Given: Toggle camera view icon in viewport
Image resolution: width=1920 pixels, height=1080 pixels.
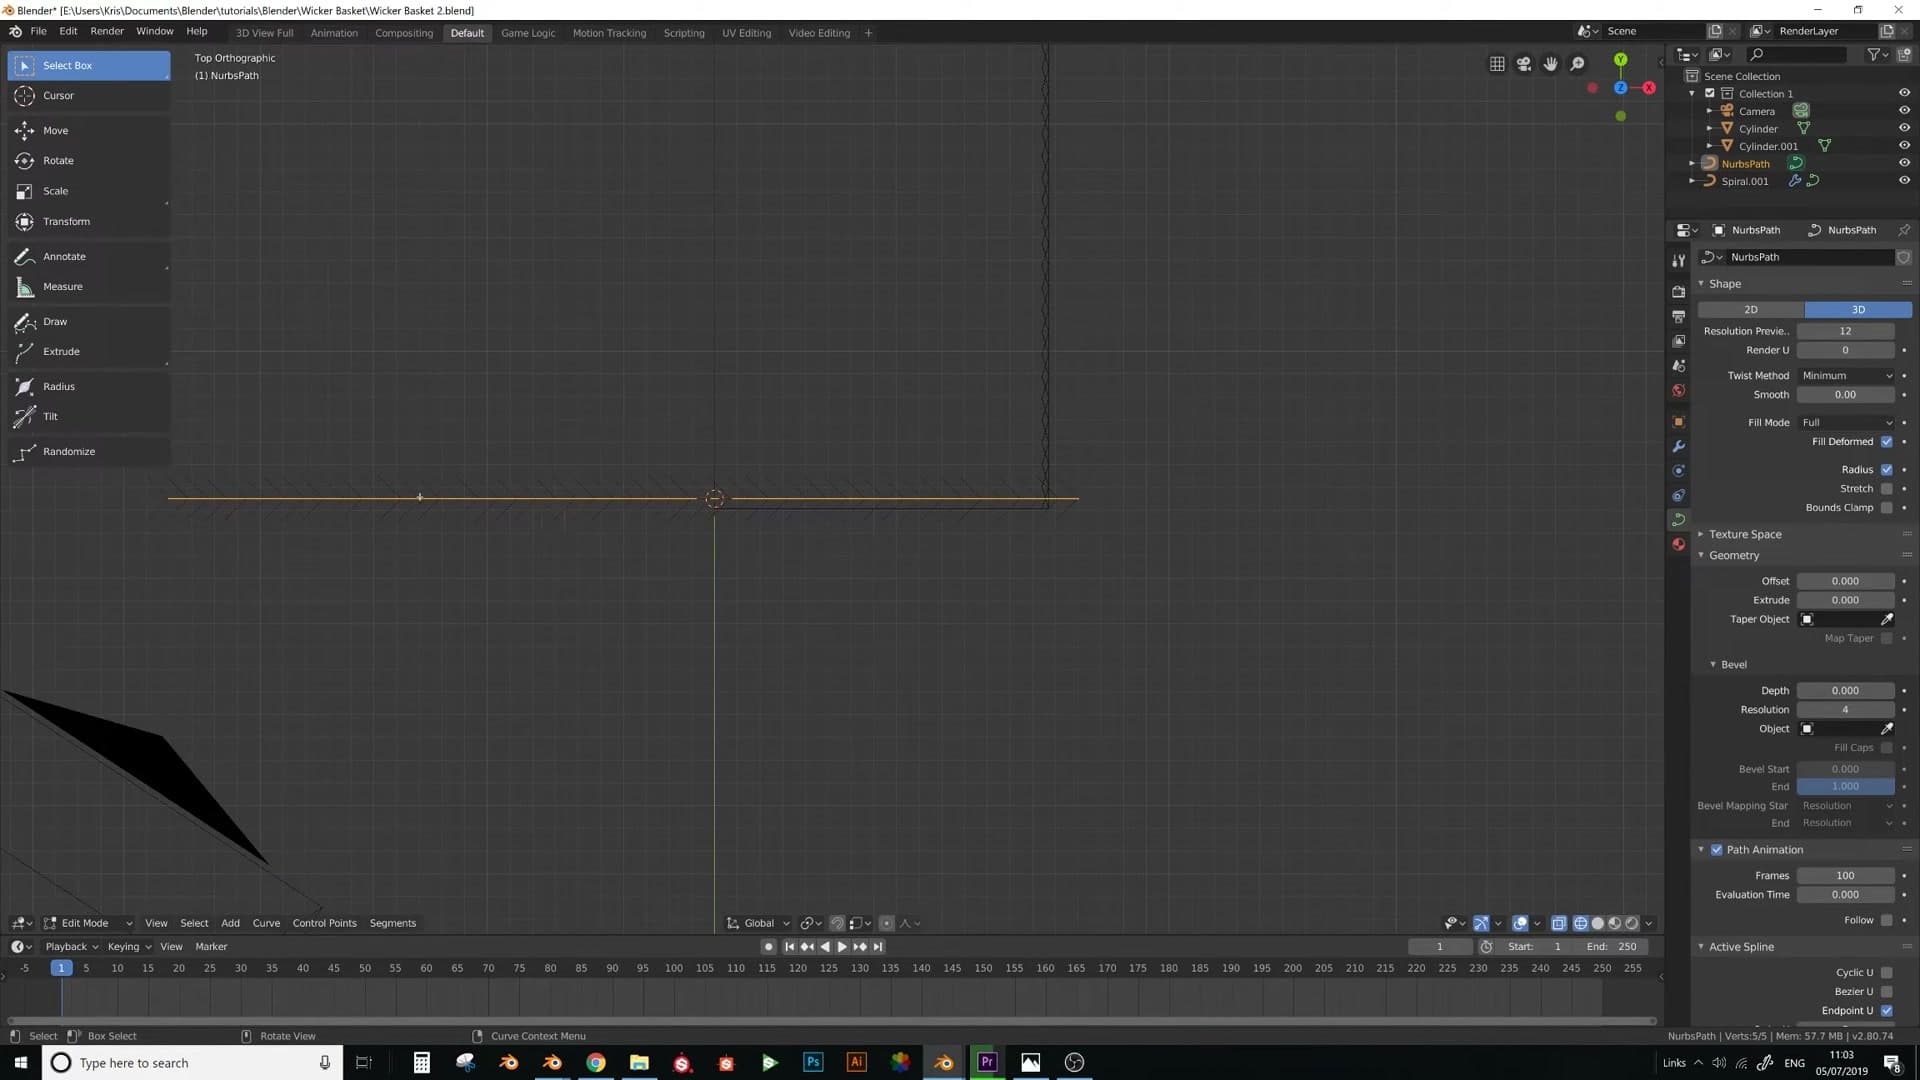Looking at the screenshot, I should click(x=1524, y=64).
